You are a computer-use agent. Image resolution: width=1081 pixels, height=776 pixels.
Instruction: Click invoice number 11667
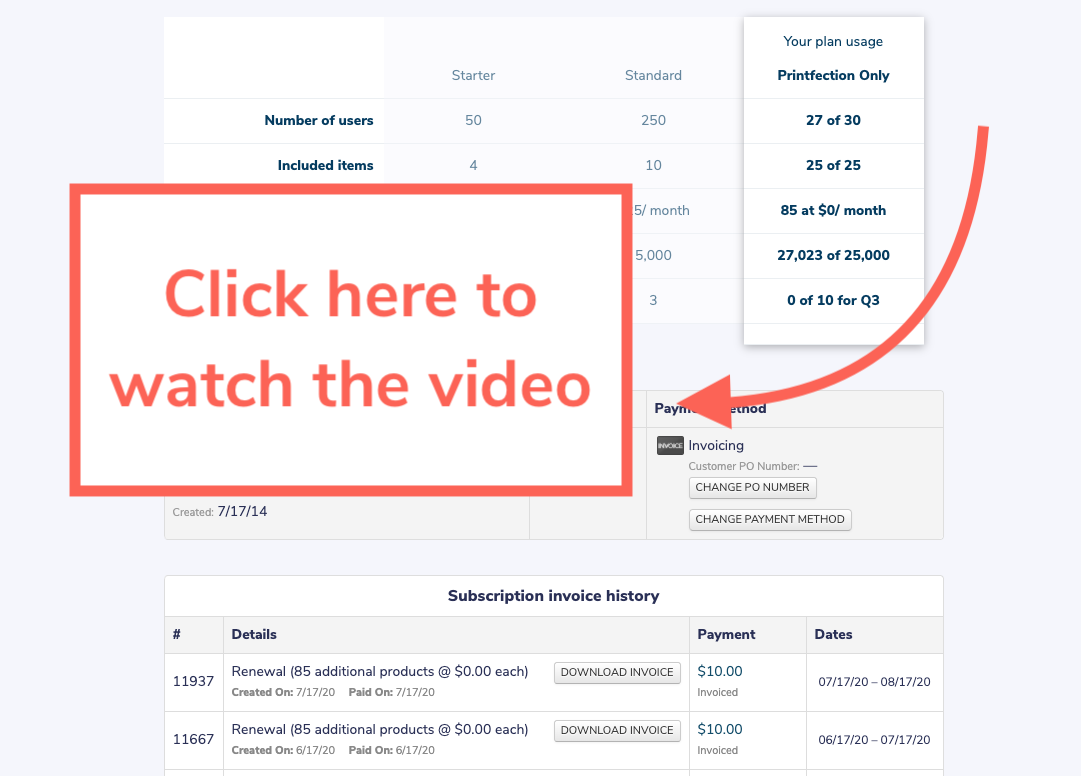click(x=193, y=740)
